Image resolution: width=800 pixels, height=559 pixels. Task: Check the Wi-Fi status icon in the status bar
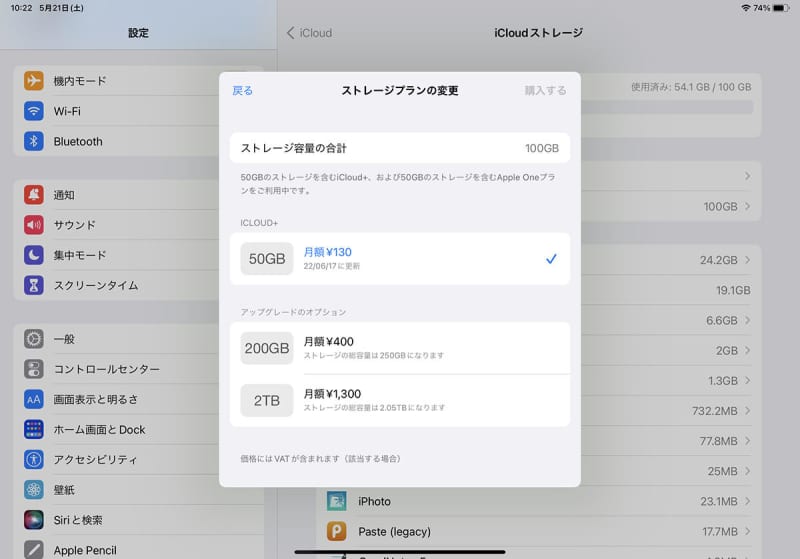pos(745,8)
